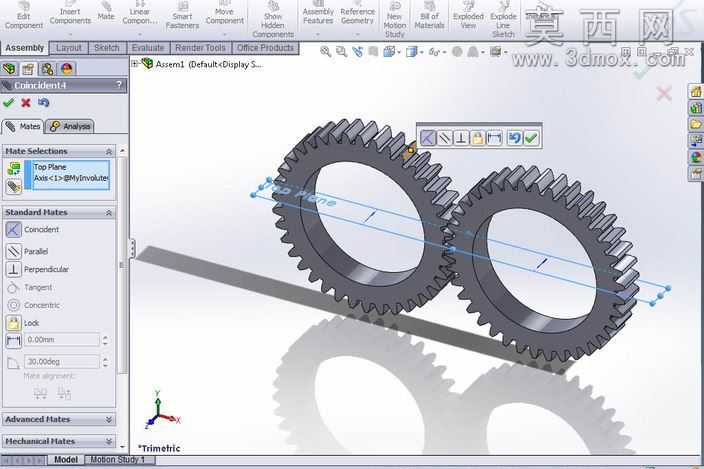Open the Hide/Show Items dropdown arrow

444,53
